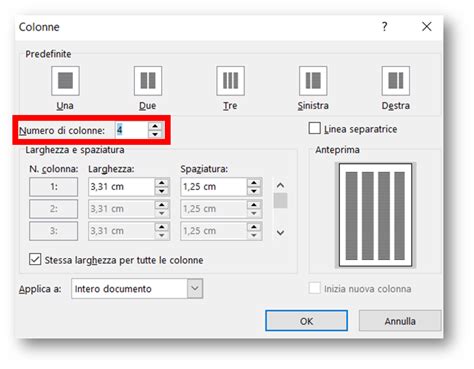Select the Tre column preset icon
Viewport: 474px width, 369px height.
[230, 81]
